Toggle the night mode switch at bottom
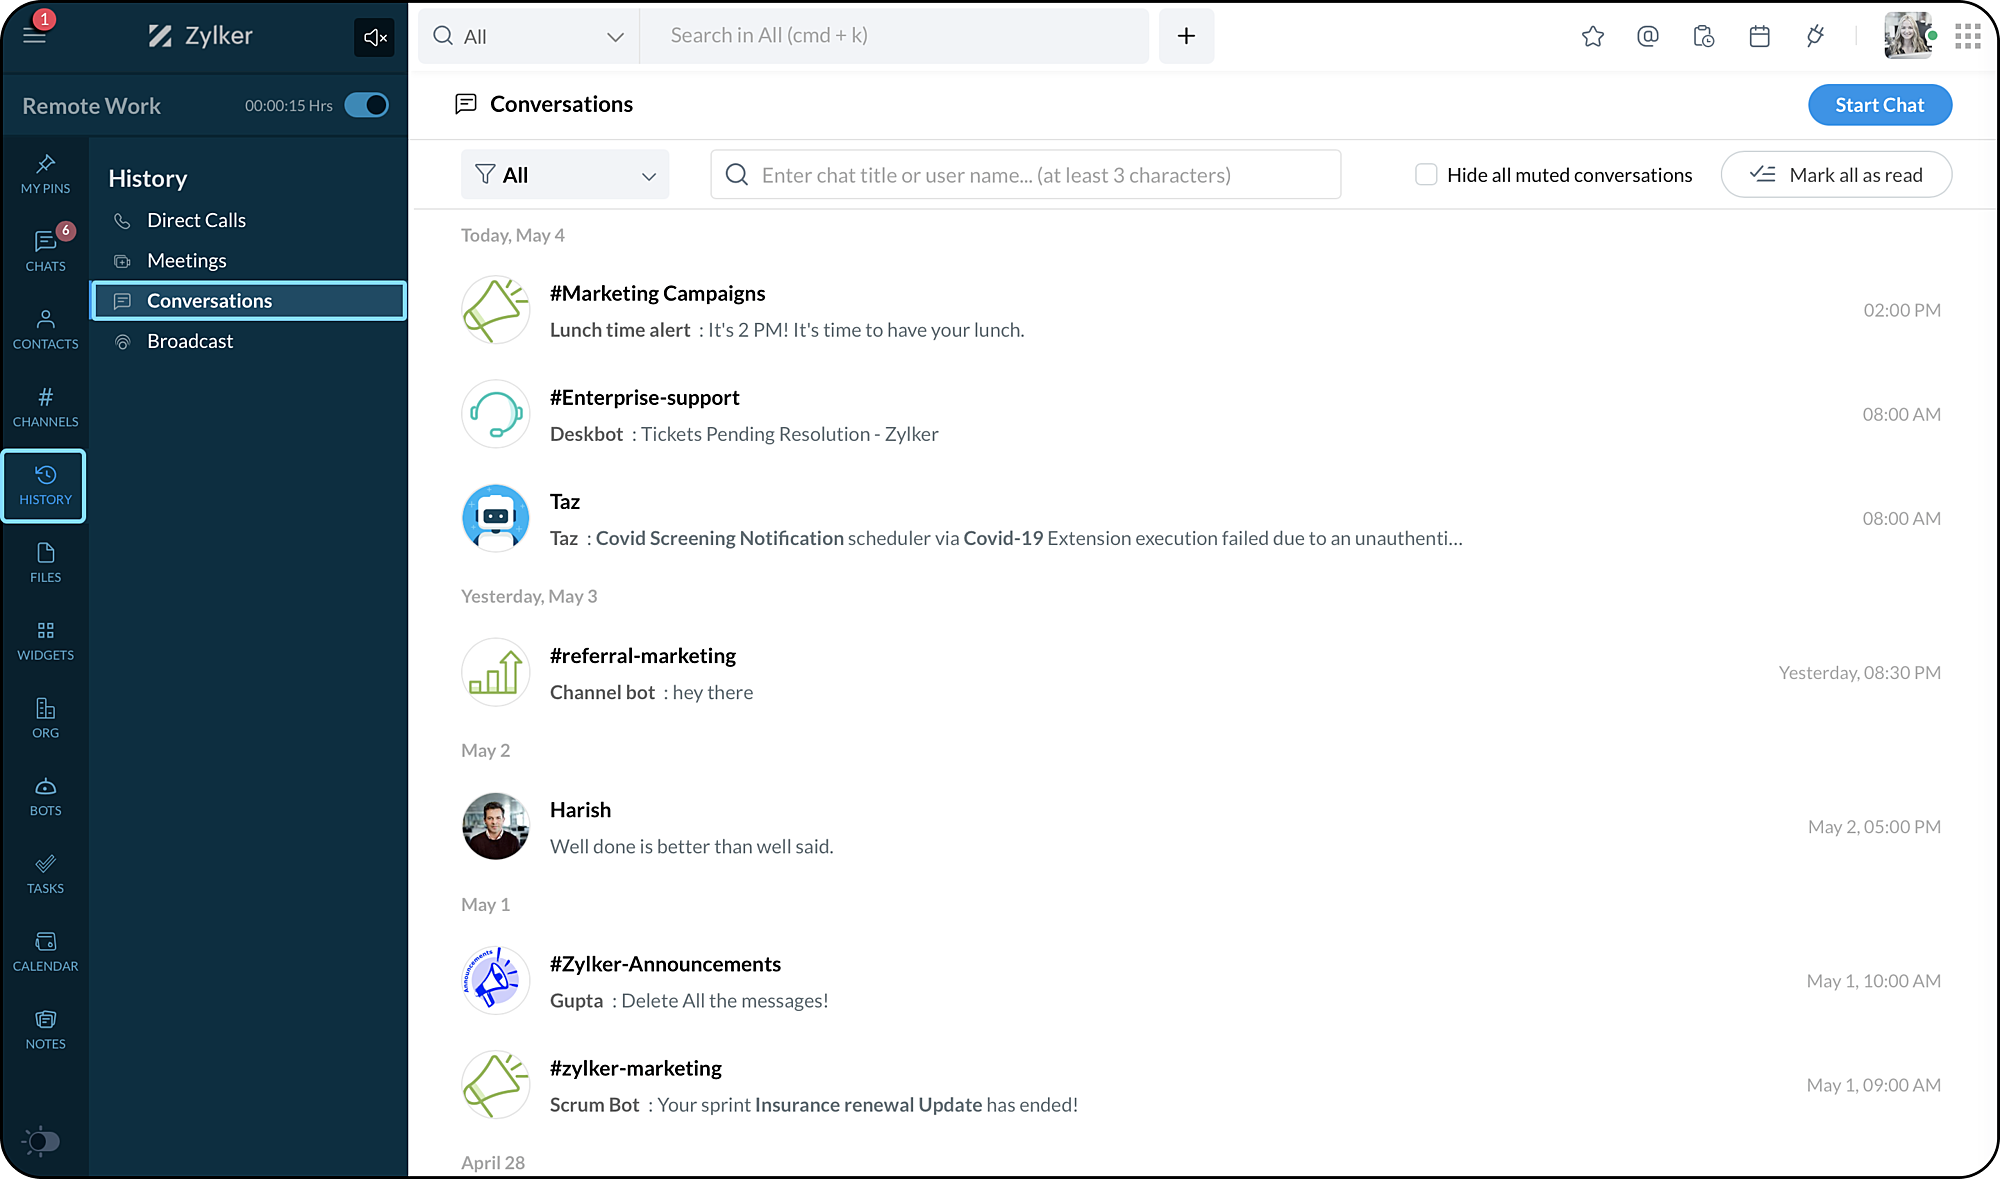Screen dimensions: 2000x1179 click(x=42, y=1141)
